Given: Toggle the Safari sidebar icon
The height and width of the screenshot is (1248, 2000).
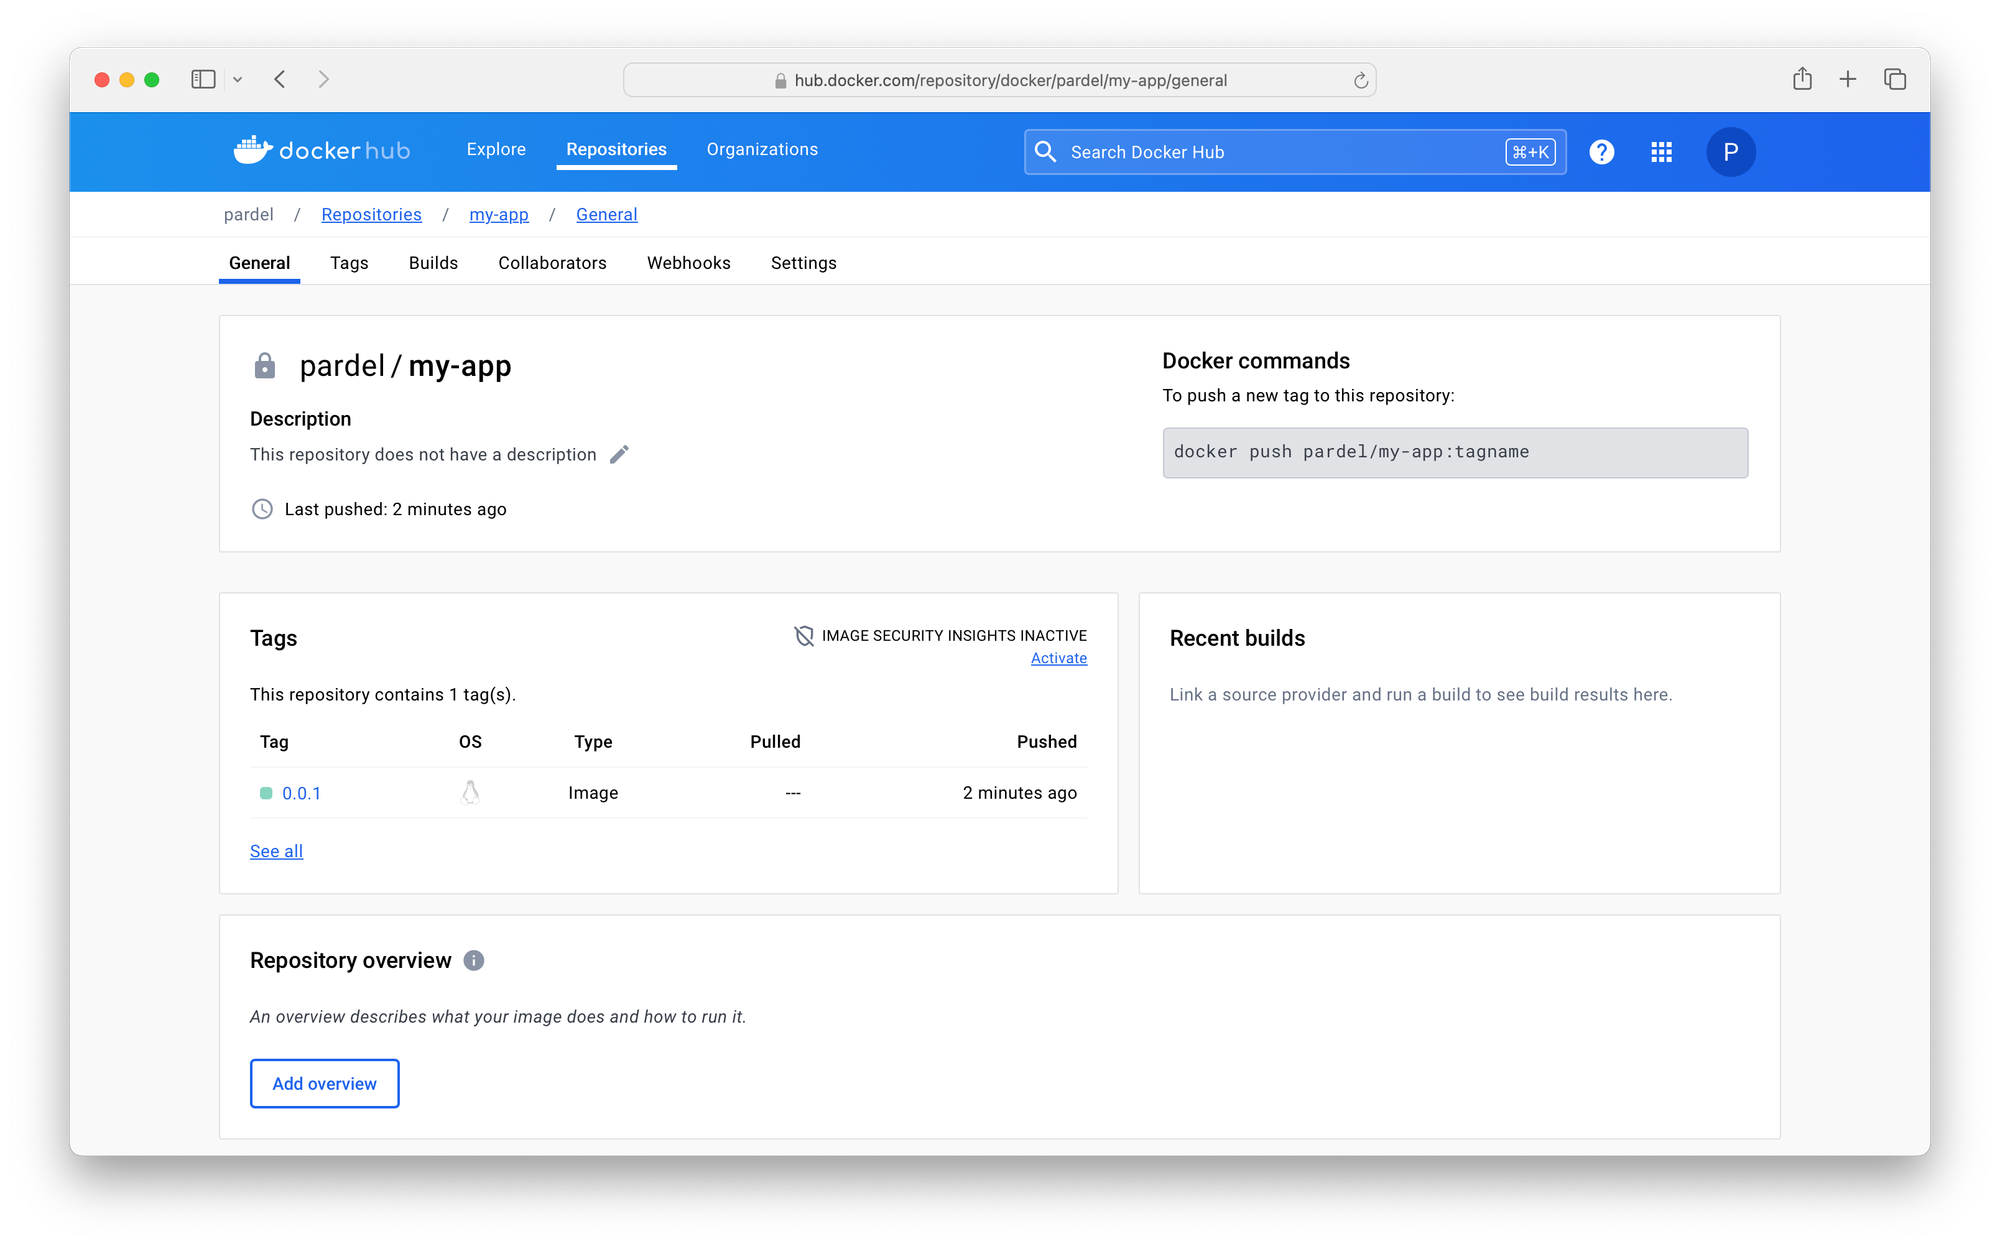Looking at the screenshot, I should [x=203, y=79].
